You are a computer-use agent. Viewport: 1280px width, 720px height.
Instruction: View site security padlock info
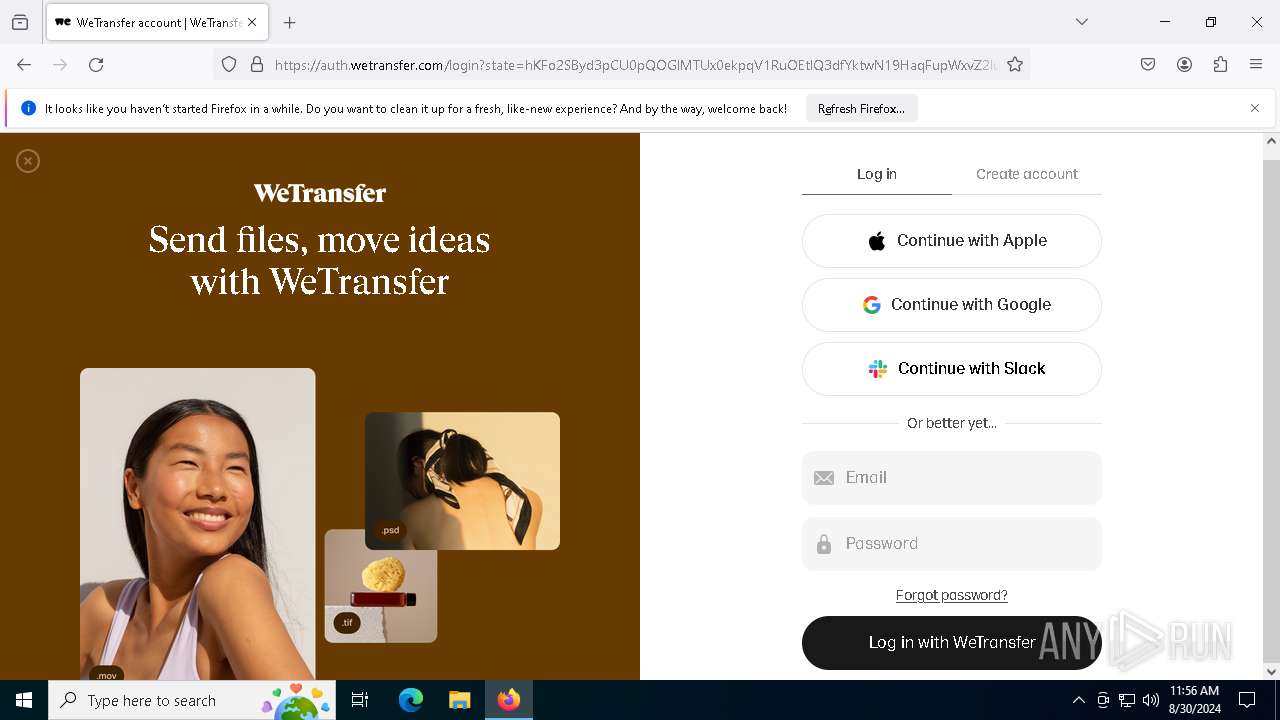pos(257,65)
